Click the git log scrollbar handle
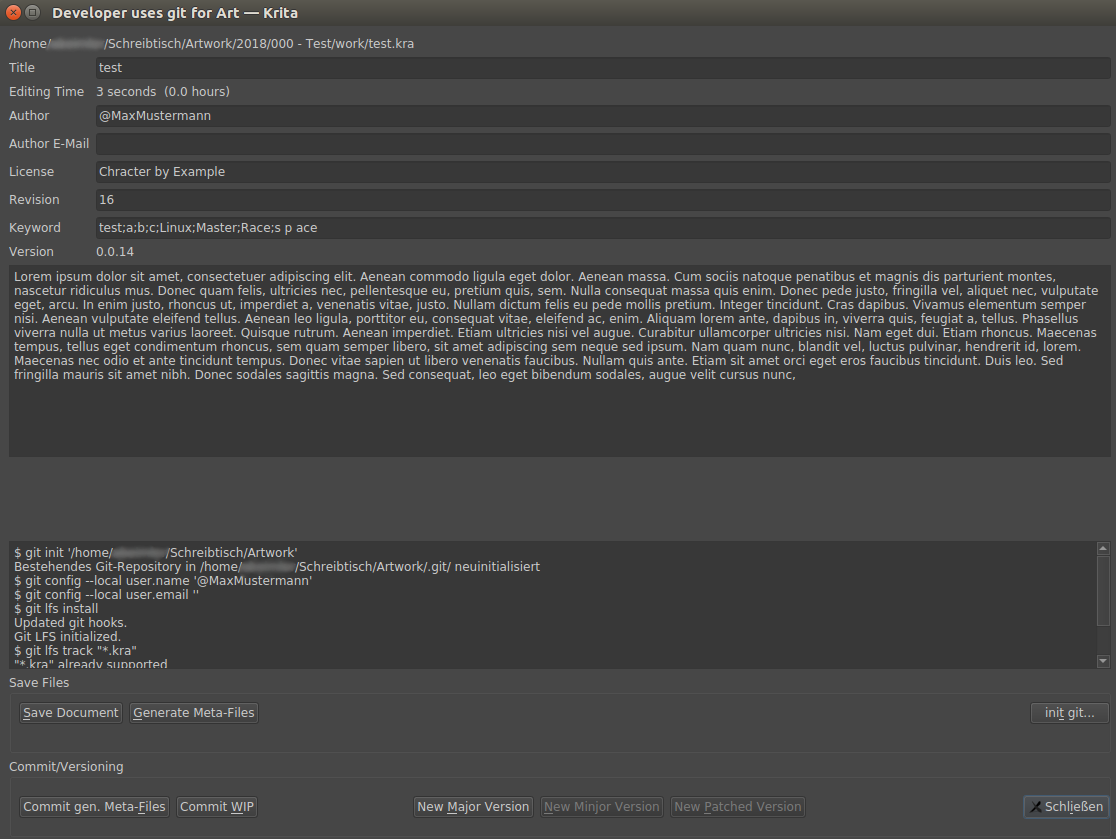The image size is (1116, 839). 1103,591
